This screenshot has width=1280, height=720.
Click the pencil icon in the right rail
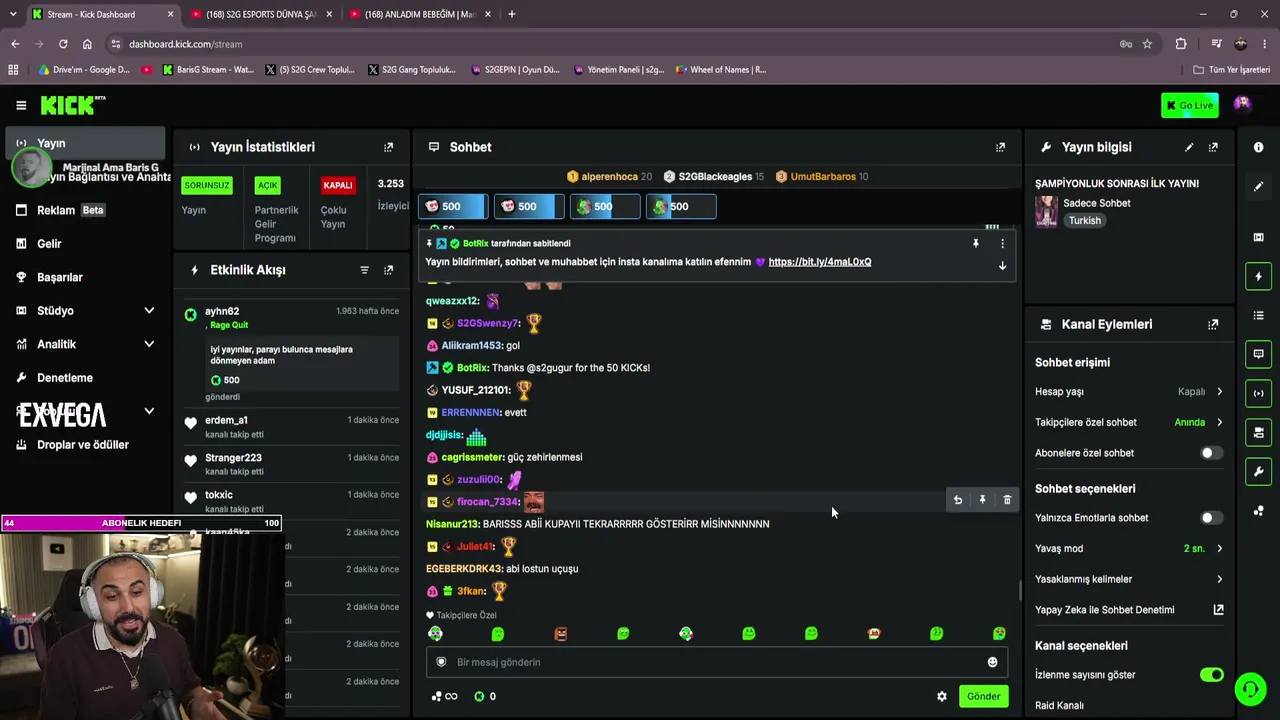1258,187
